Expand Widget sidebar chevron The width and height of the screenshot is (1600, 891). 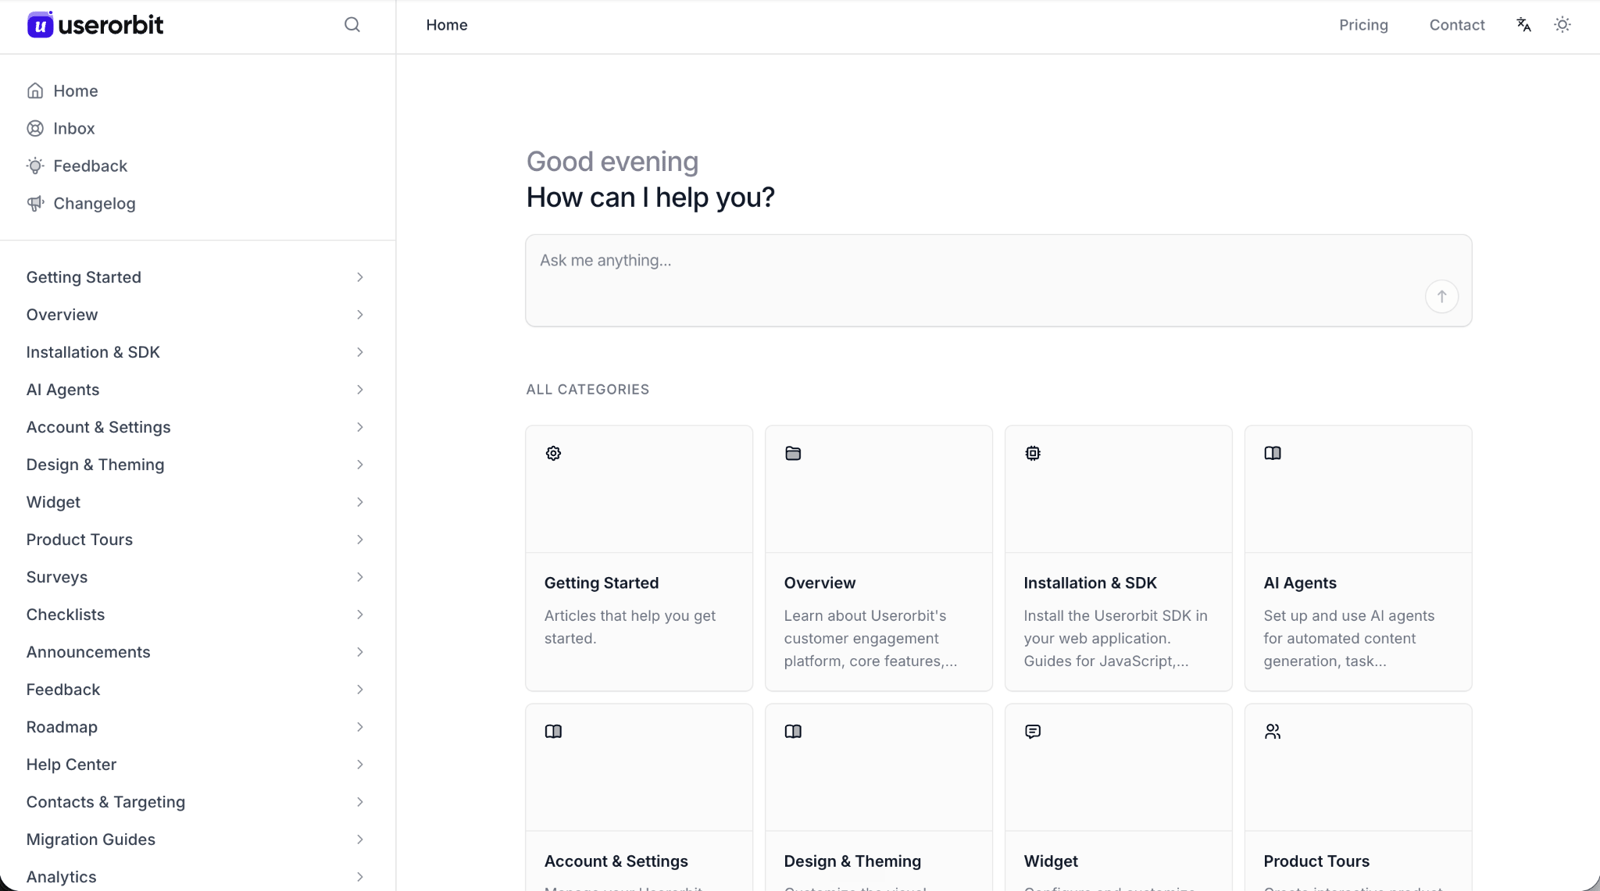coord(360,502)
